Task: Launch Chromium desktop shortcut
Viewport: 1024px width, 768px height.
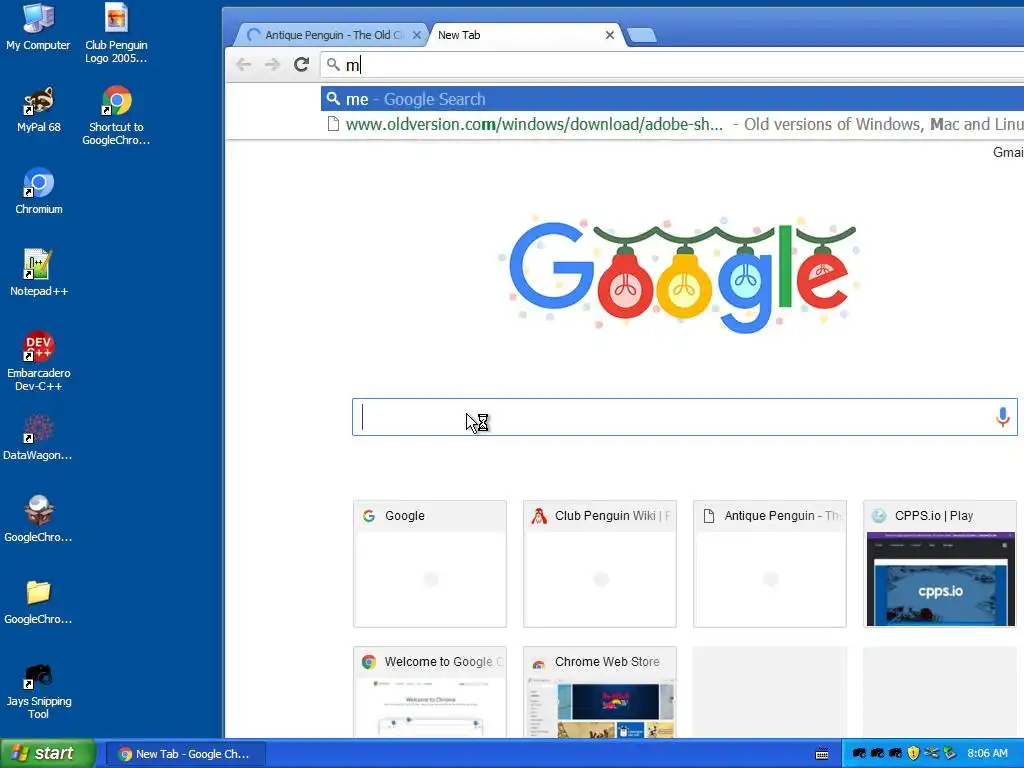Action: 39,191
